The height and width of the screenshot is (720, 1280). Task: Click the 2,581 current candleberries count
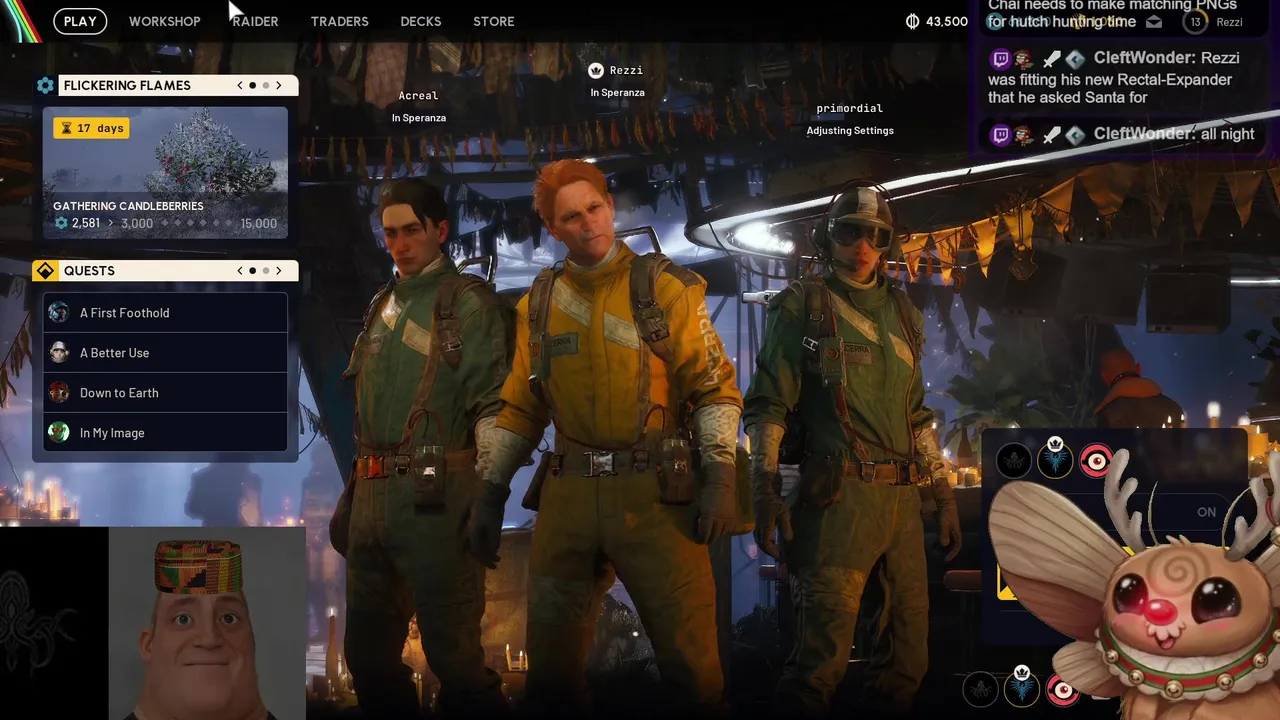[86, 223]
